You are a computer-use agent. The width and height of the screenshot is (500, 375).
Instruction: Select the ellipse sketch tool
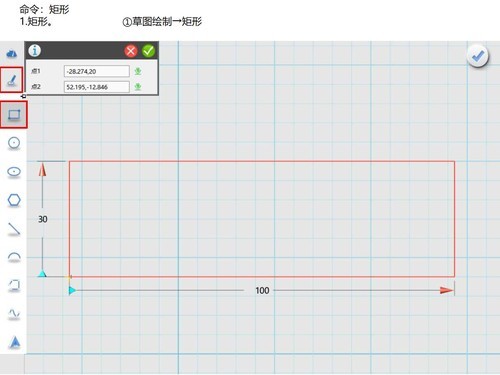(14, 172)
